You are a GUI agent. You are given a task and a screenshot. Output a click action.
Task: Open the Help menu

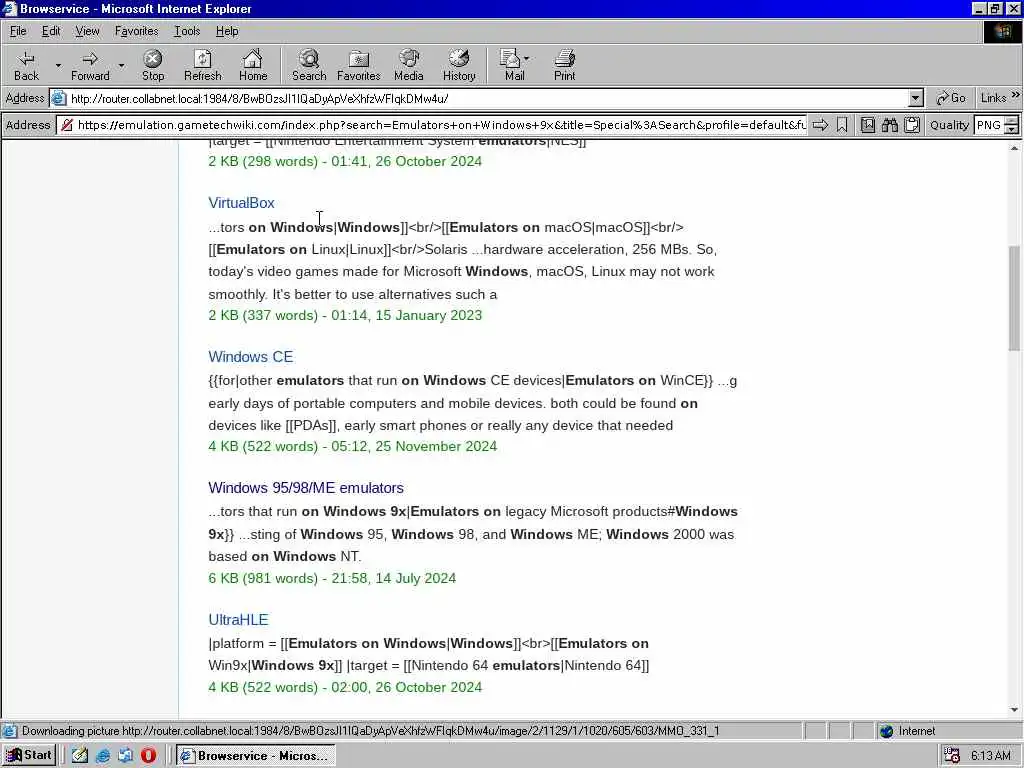227,31
